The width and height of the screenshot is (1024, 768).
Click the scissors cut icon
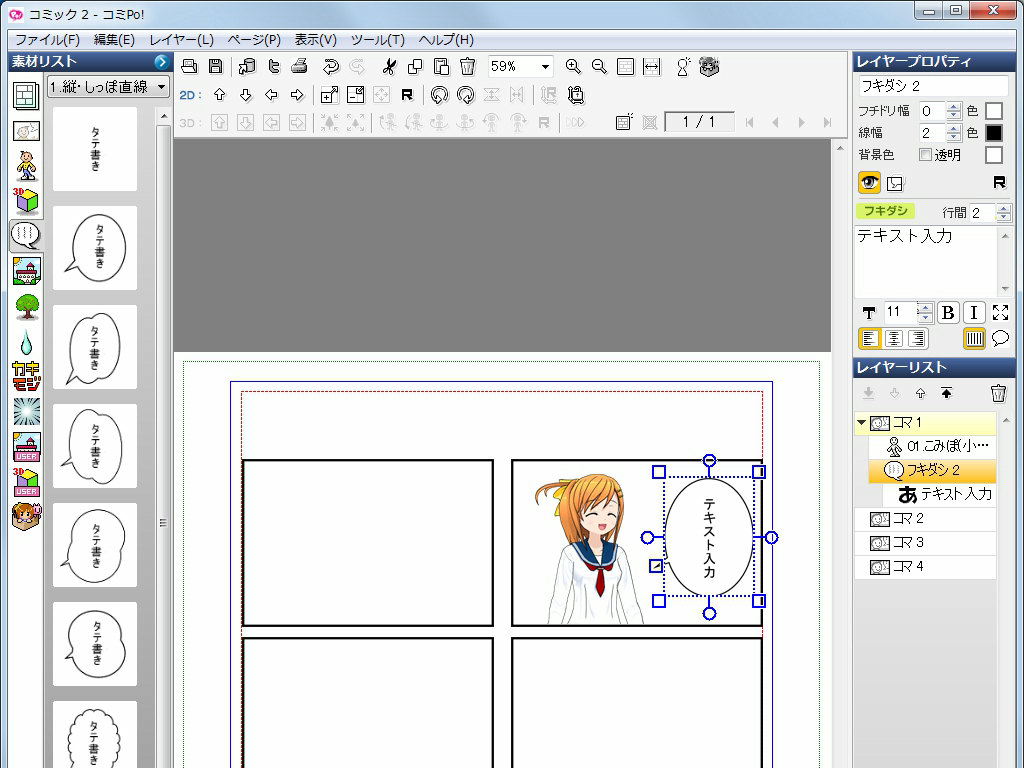click(x=389, y=67)
